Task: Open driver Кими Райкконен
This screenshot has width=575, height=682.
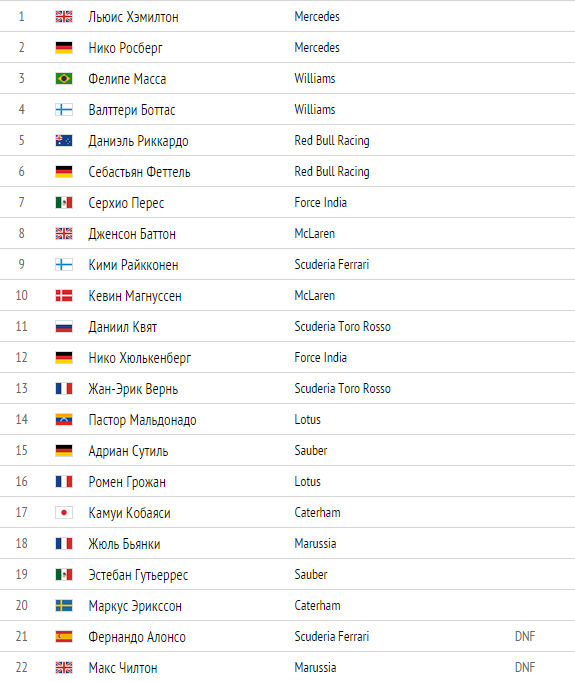Action: [x=133, y=265]
